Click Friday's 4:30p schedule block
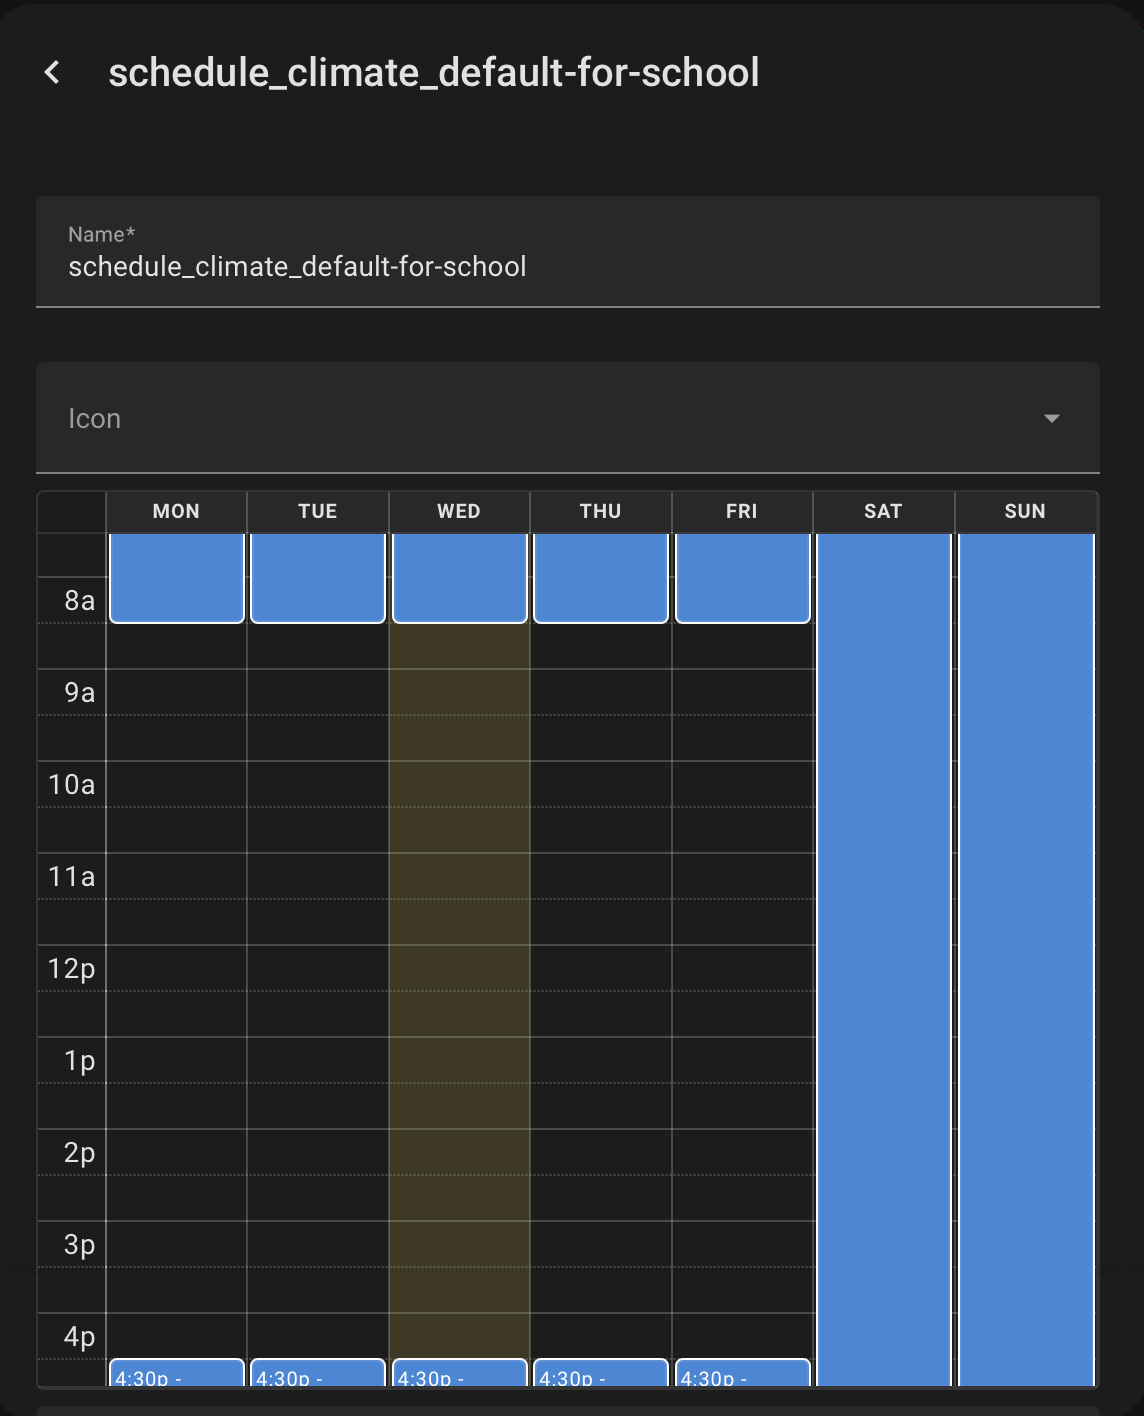Viewport: 1144px width, 1416px height. pyautogui.click(x=743, y=1373)
